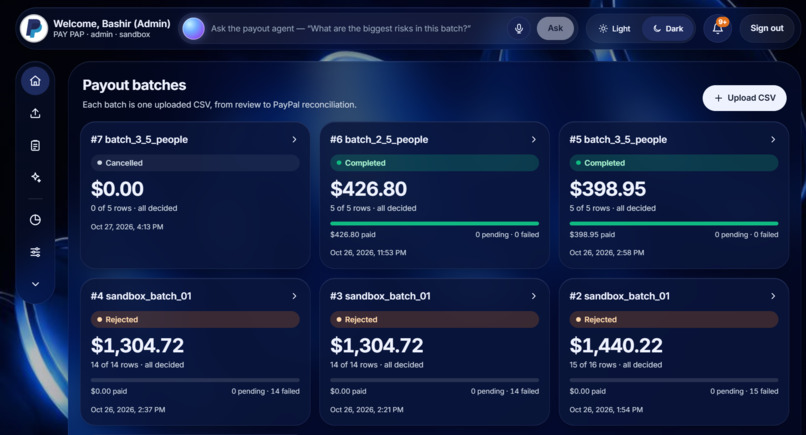Click the green progress bar on batch #6
806x435 pixels.
434,224
